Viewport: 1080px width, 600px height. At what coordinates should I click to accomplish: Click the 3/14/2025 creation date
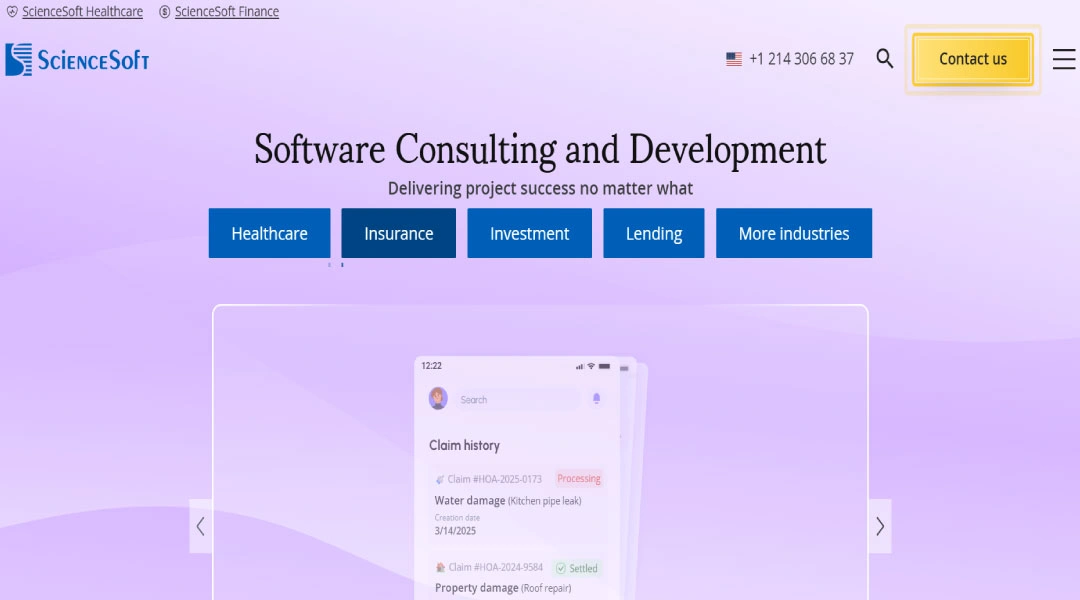click(x=455, y=530)
